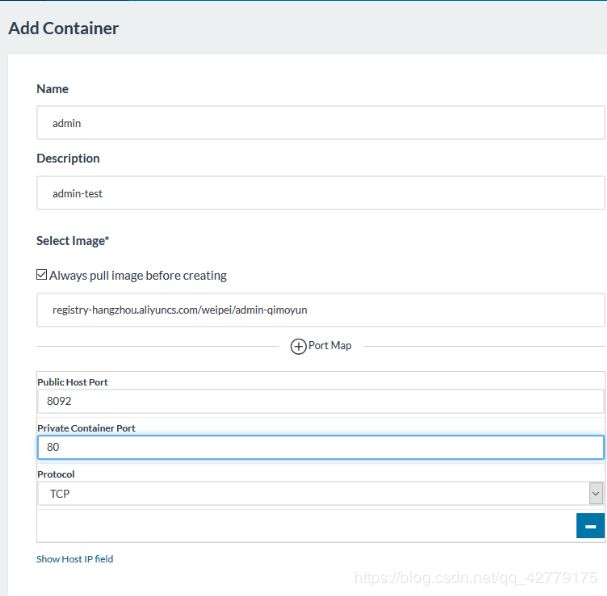Viewport: 607px width, 596px height.
Task: Click the Port Map label text
Action: coord(330,345)
